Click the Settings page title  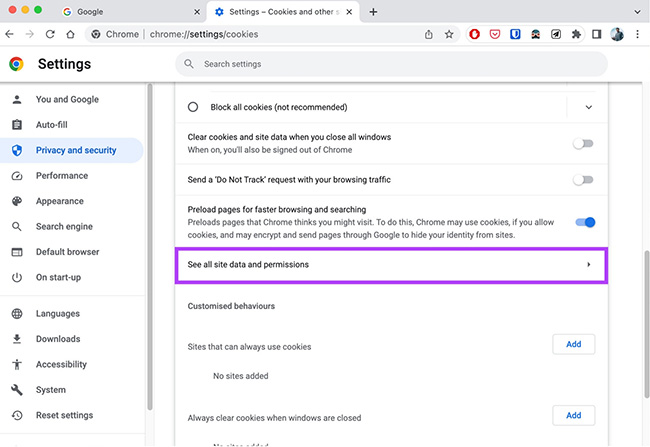click(64, 64)
